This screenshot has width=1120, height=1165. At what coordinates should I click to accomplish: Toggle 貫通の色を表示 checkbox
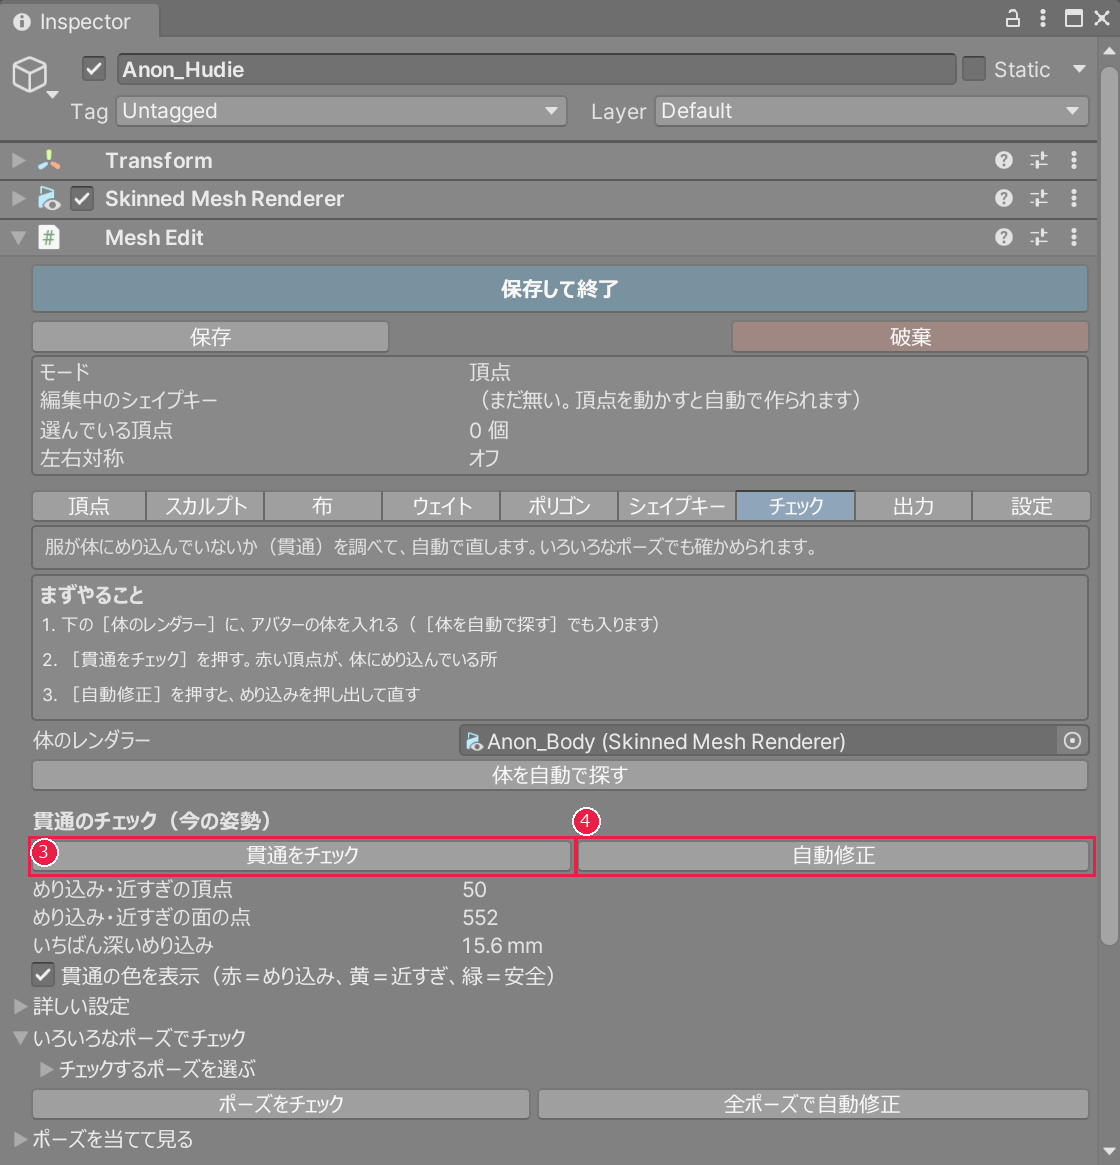[x=43, y=975]
